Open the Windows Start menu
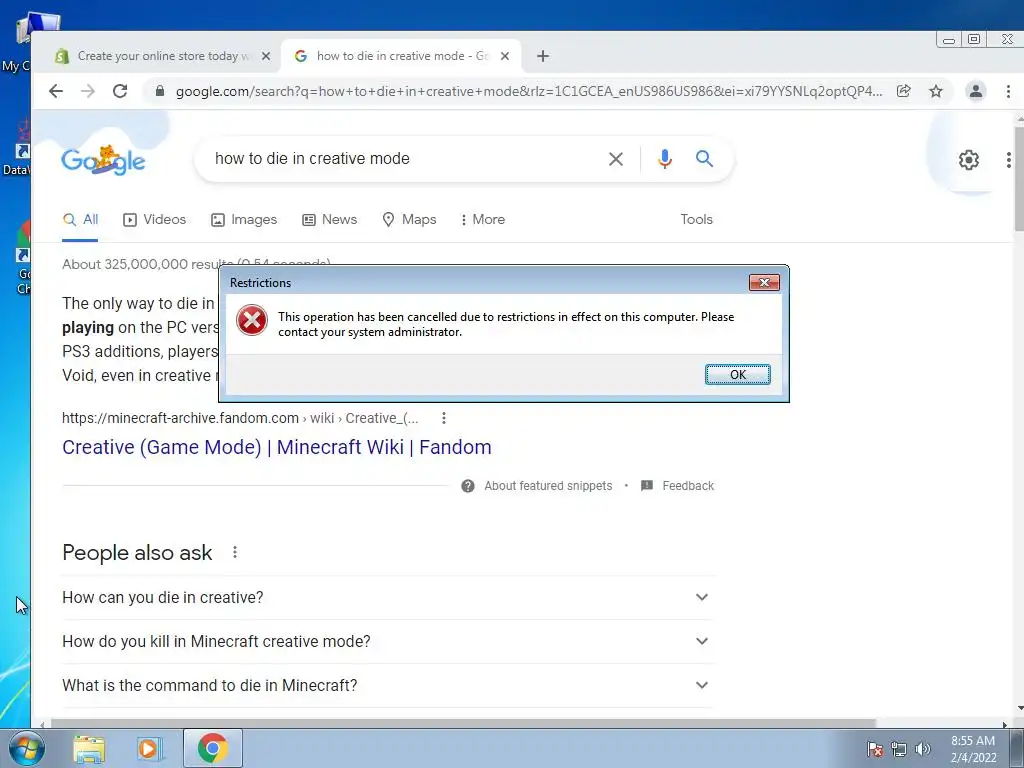 [x=27, y=748]
